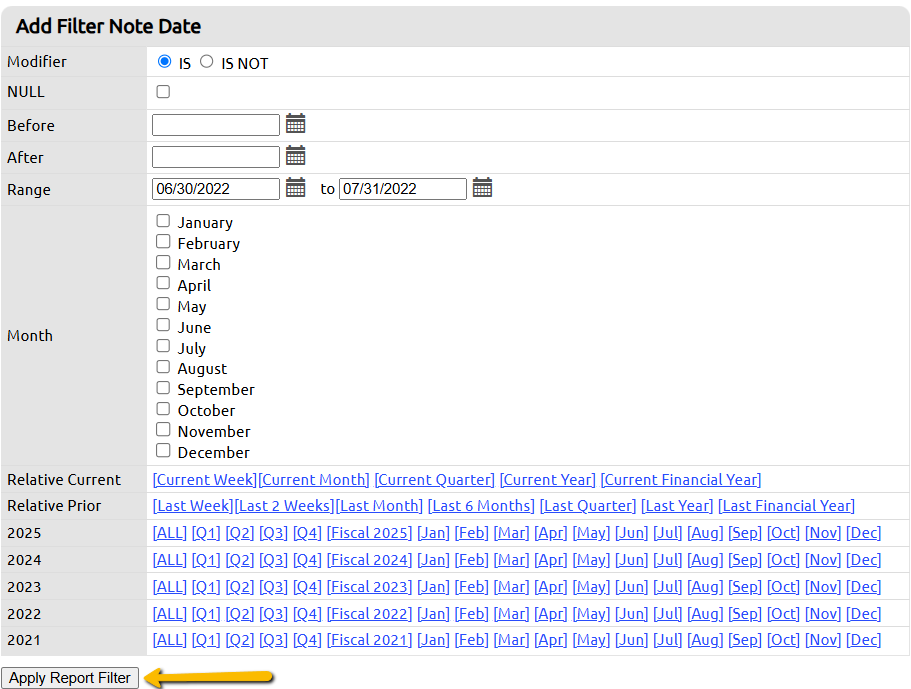
Task: Click Sep in the 2021 row
Action: pos(745,640)
